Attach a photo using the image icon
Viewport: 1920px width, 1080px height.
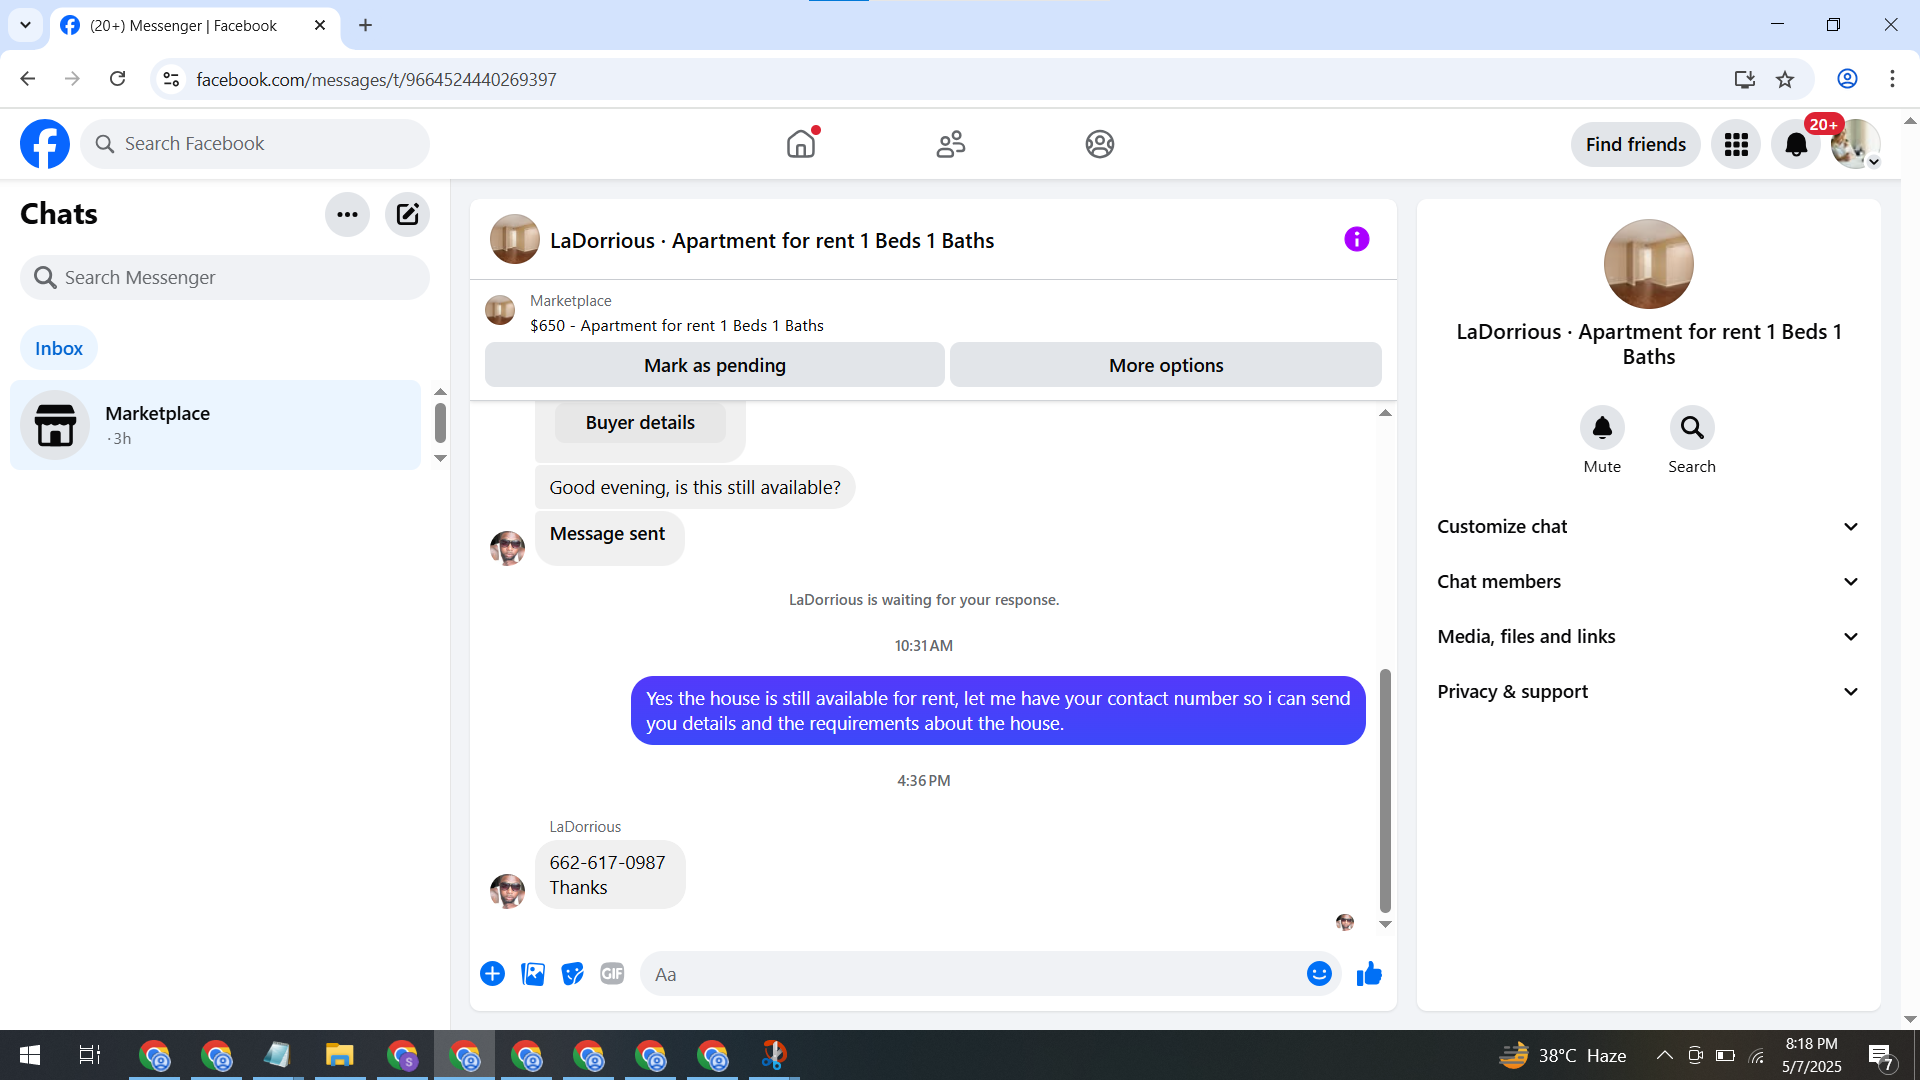533,974
